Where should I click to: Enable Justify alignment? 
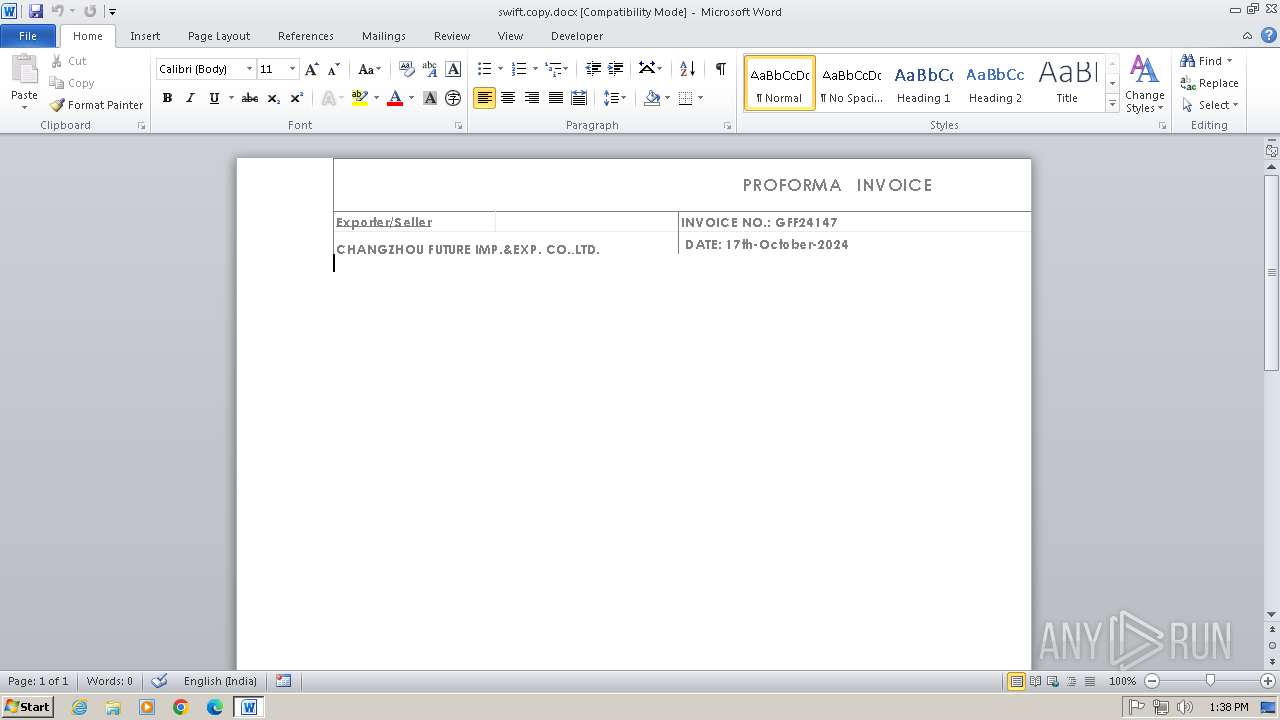point(555,98)
